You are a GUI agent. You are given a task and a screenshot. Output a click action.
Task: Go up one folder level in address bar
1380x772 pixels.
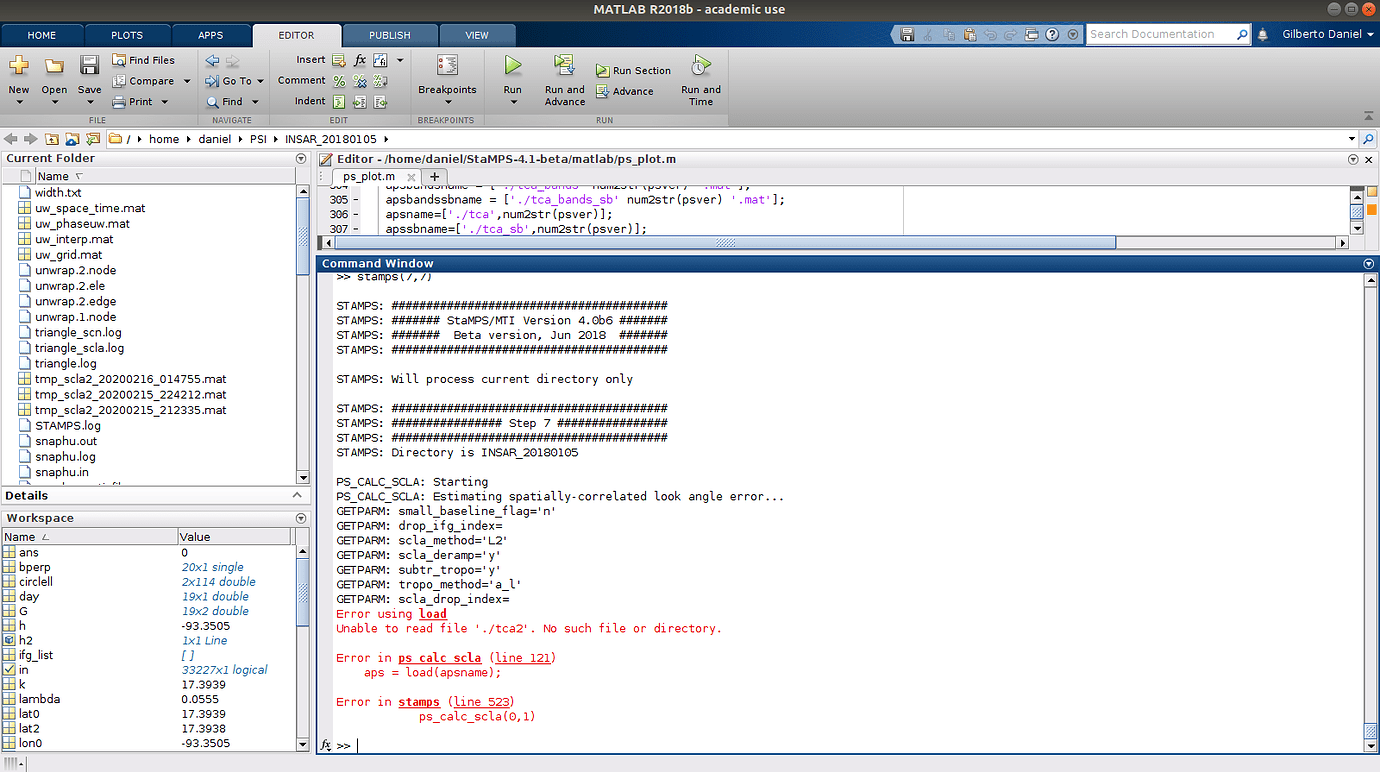tap(50, 139)
